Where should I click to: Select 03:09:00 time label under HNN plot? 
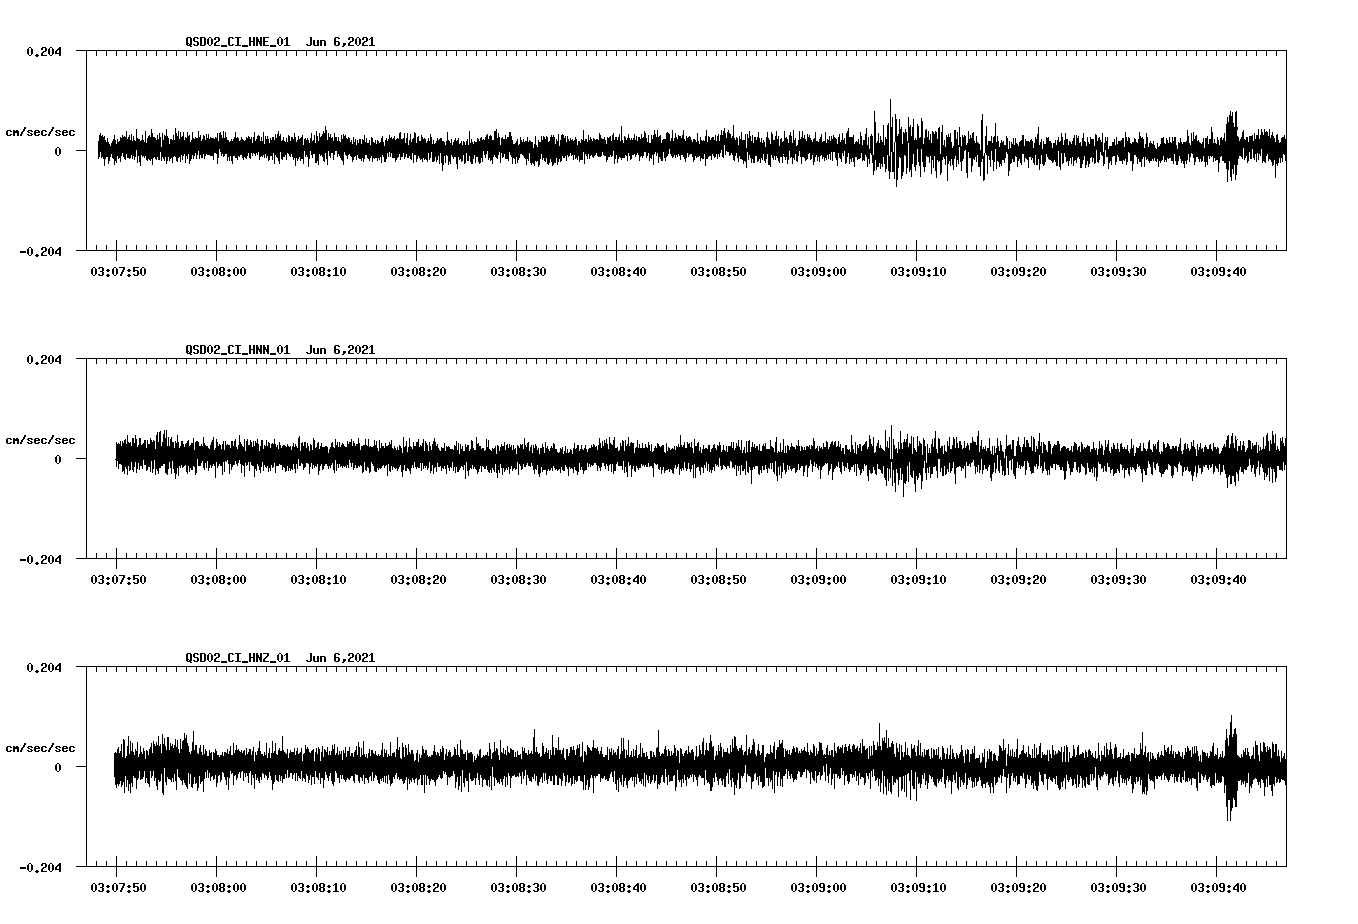click(818, 579)
